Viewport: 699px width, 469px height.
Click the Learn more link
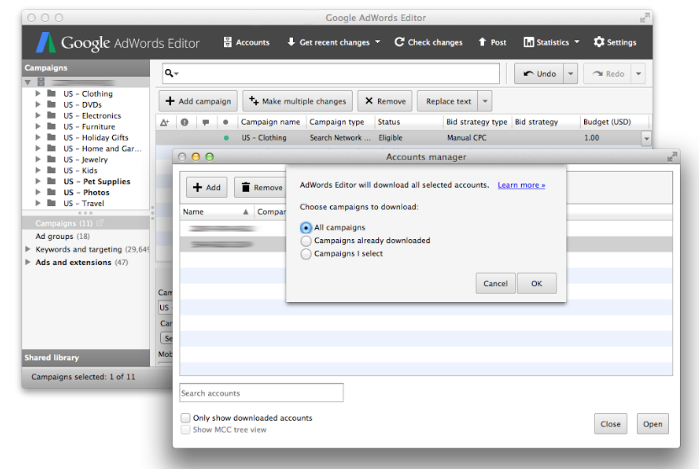click(521, 185)
